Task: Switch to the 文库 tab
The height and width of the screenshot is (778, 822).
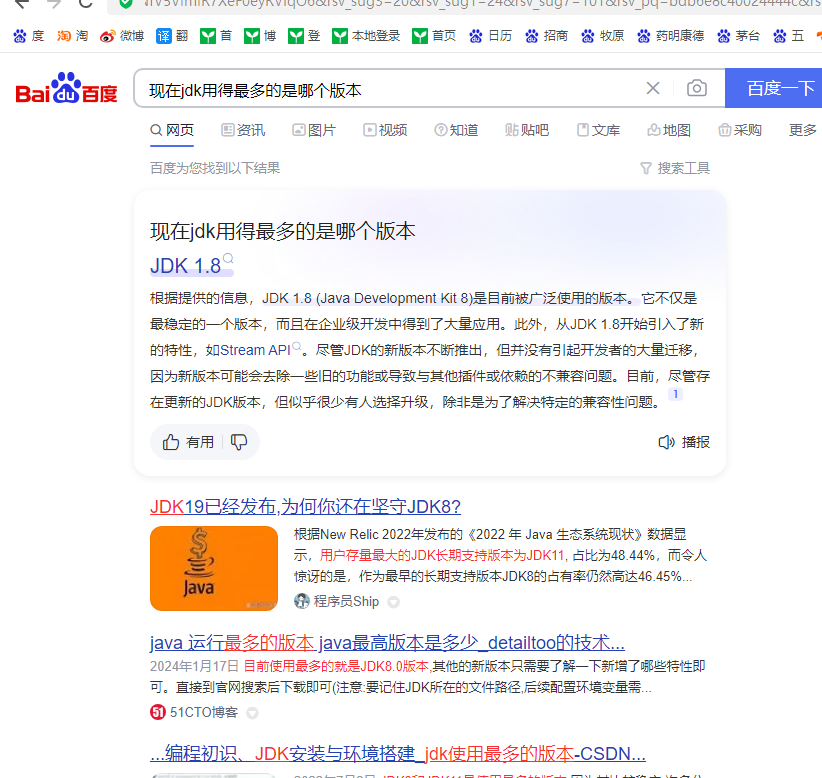Action: [x=598, y=130]
